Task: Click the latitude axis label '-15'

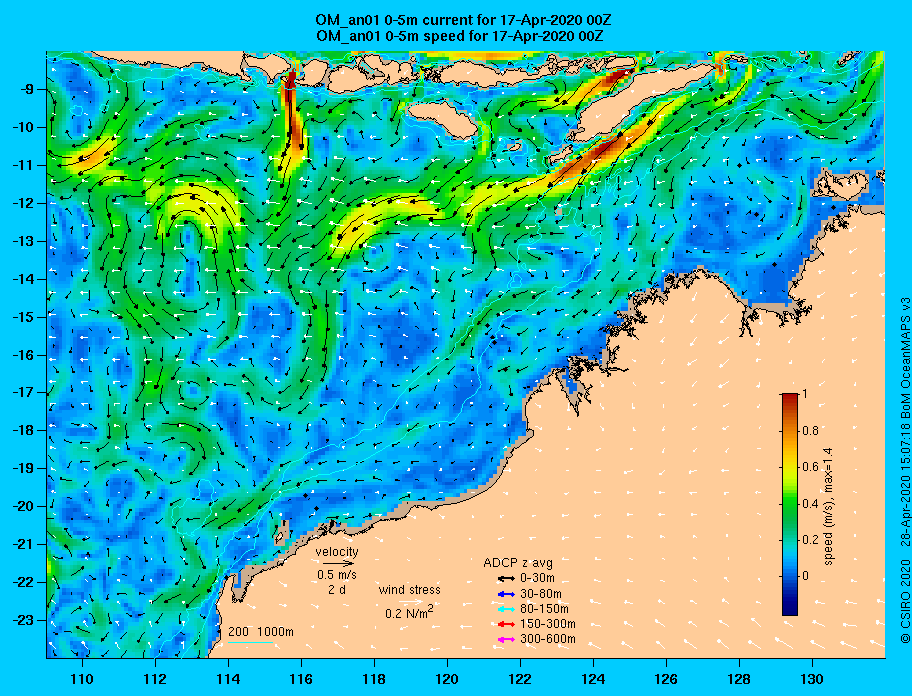Action: 23,317
